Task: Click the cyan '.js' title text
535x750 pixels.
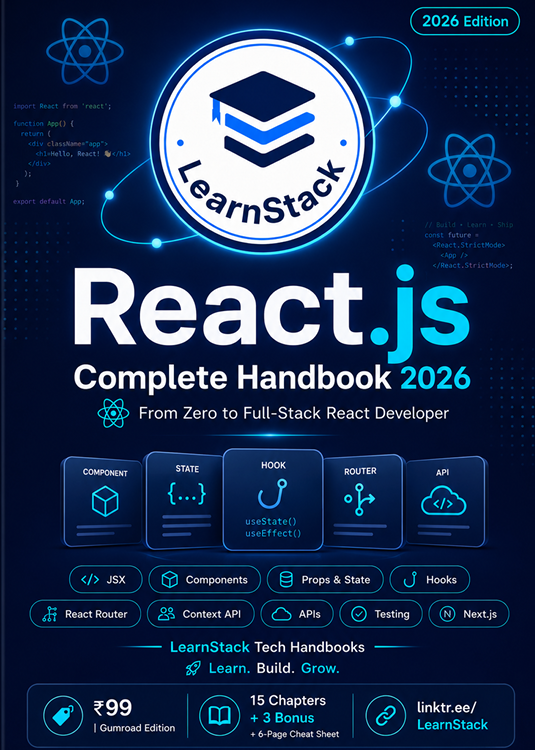Action: (x=420, y=313)
